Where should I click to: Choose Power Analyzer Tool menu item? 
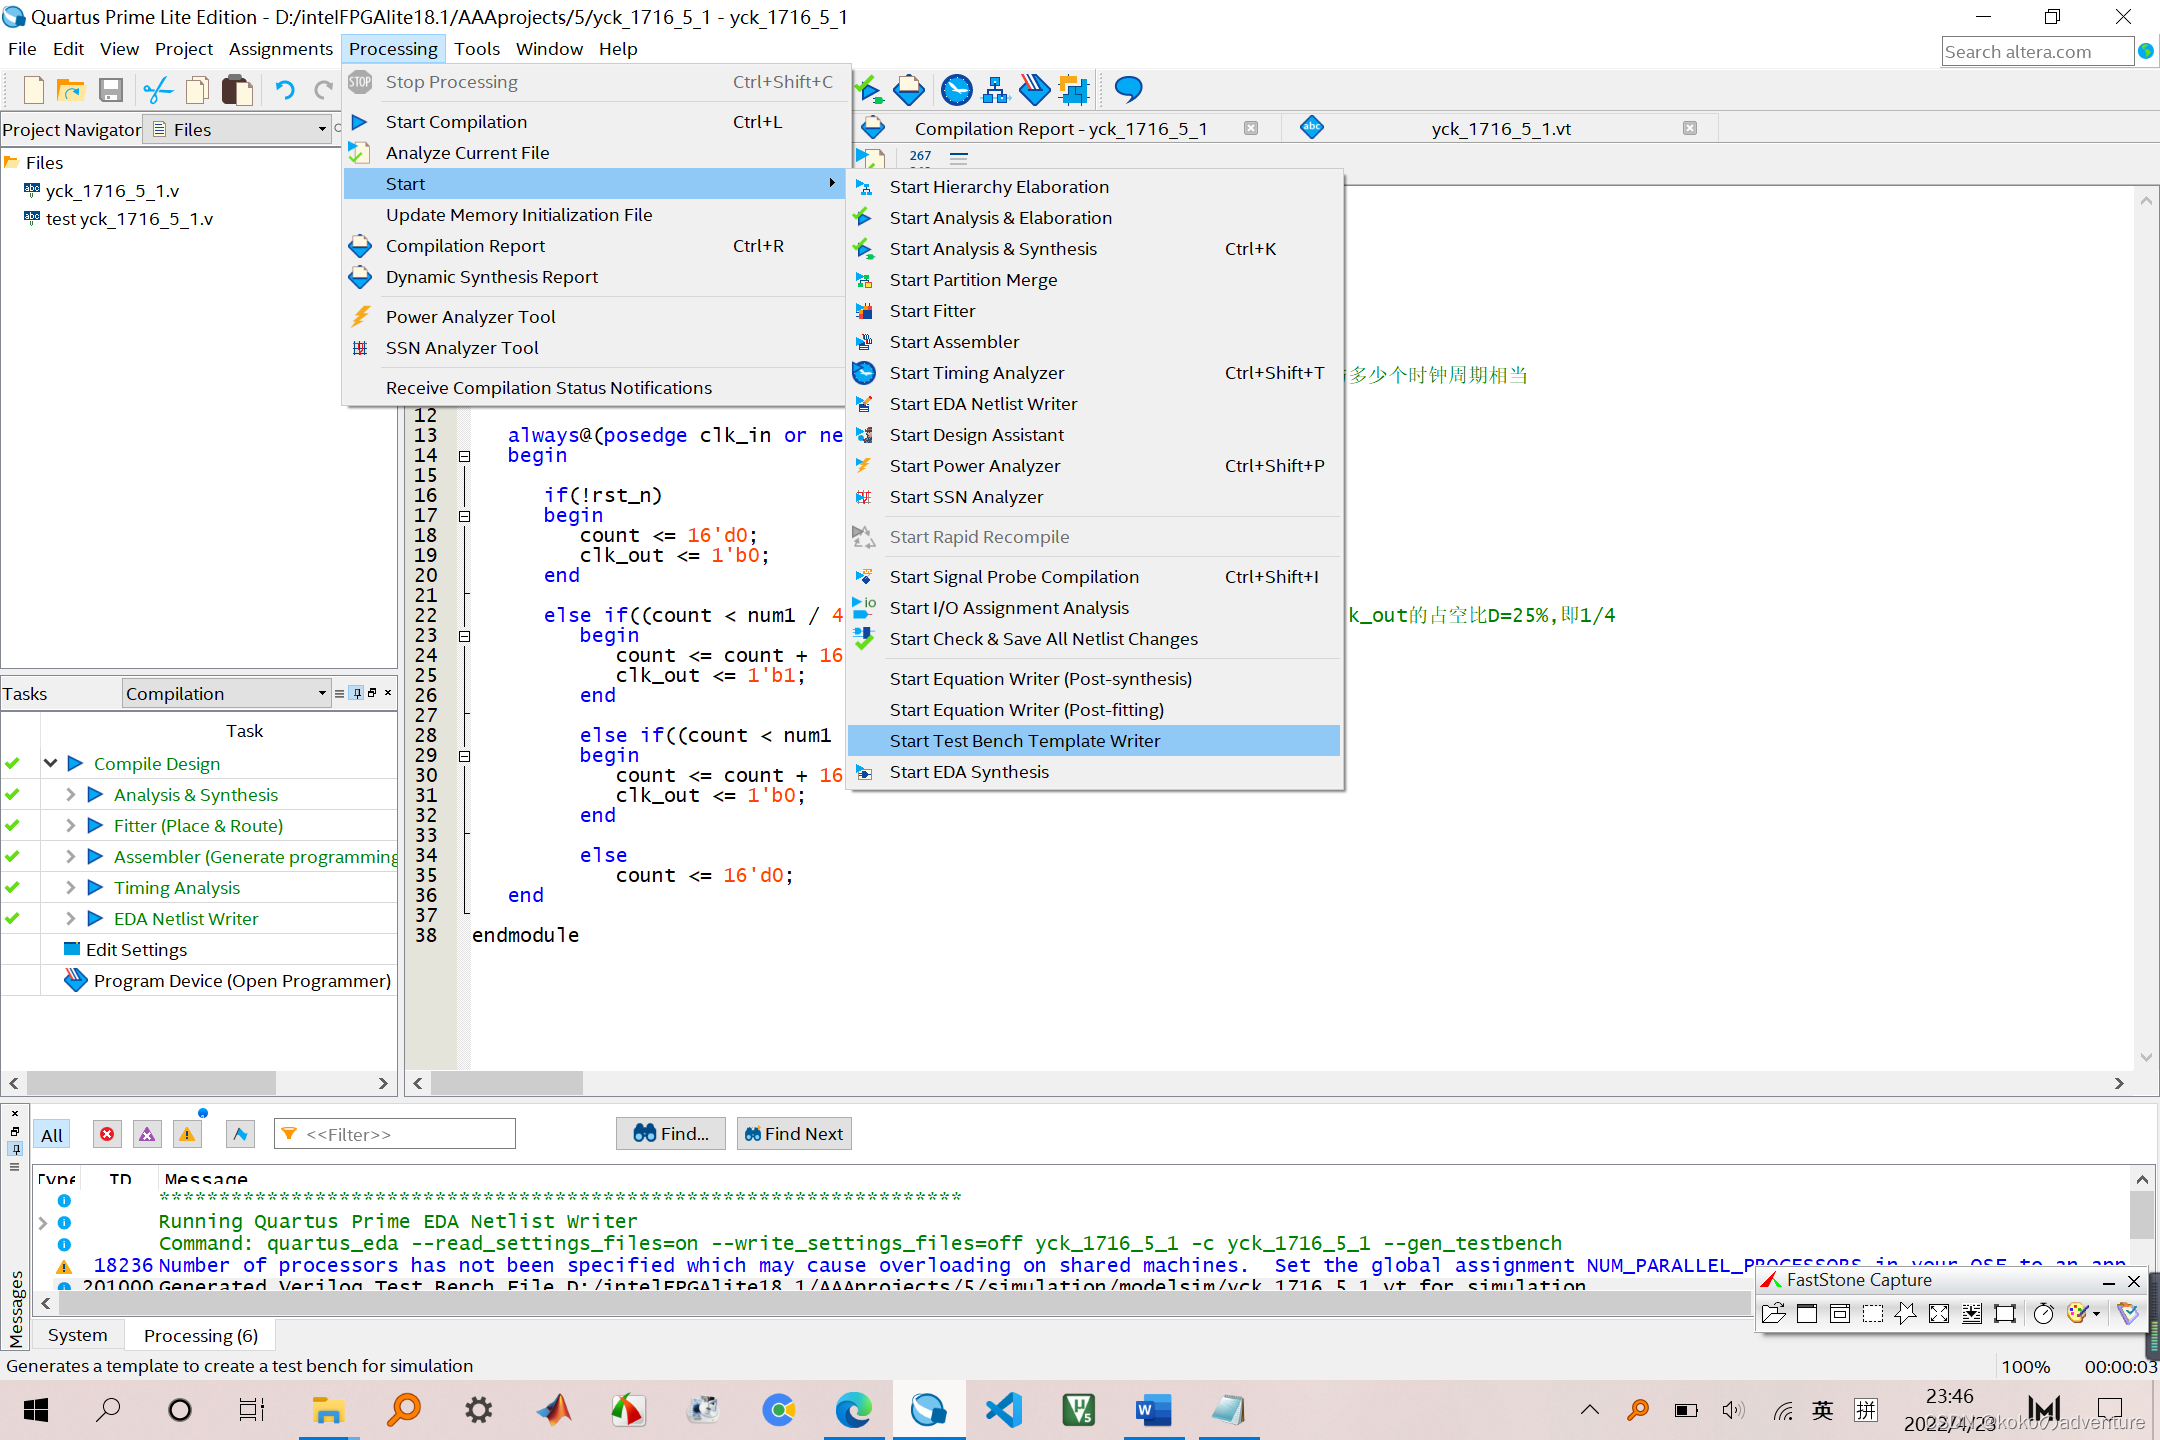(595, 316)
